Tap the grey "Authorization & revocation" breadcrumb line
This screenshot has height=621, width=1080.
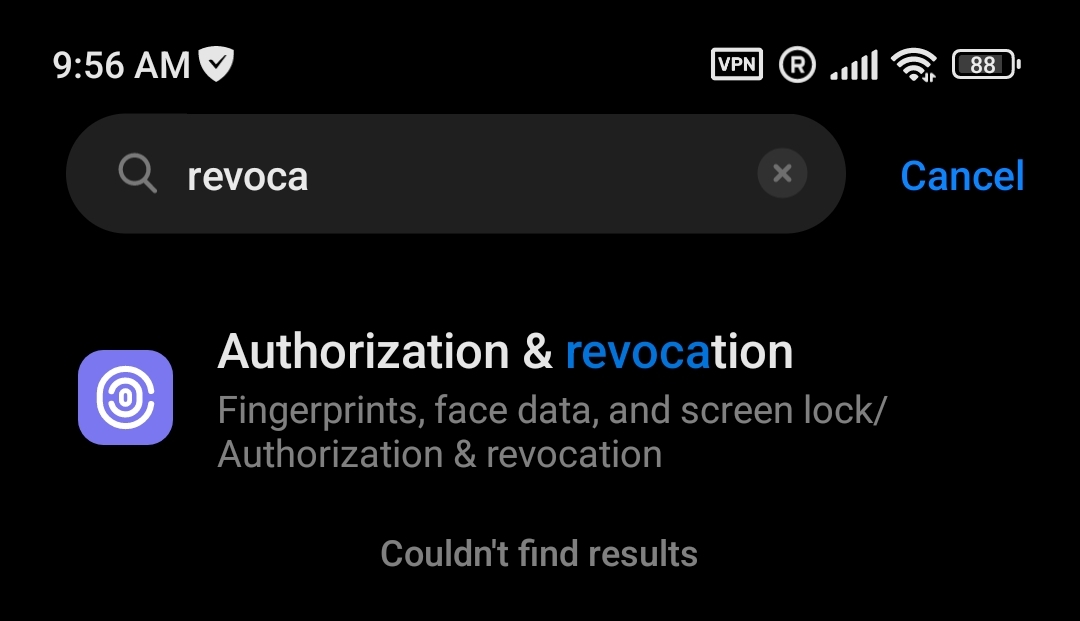(440, 454)
